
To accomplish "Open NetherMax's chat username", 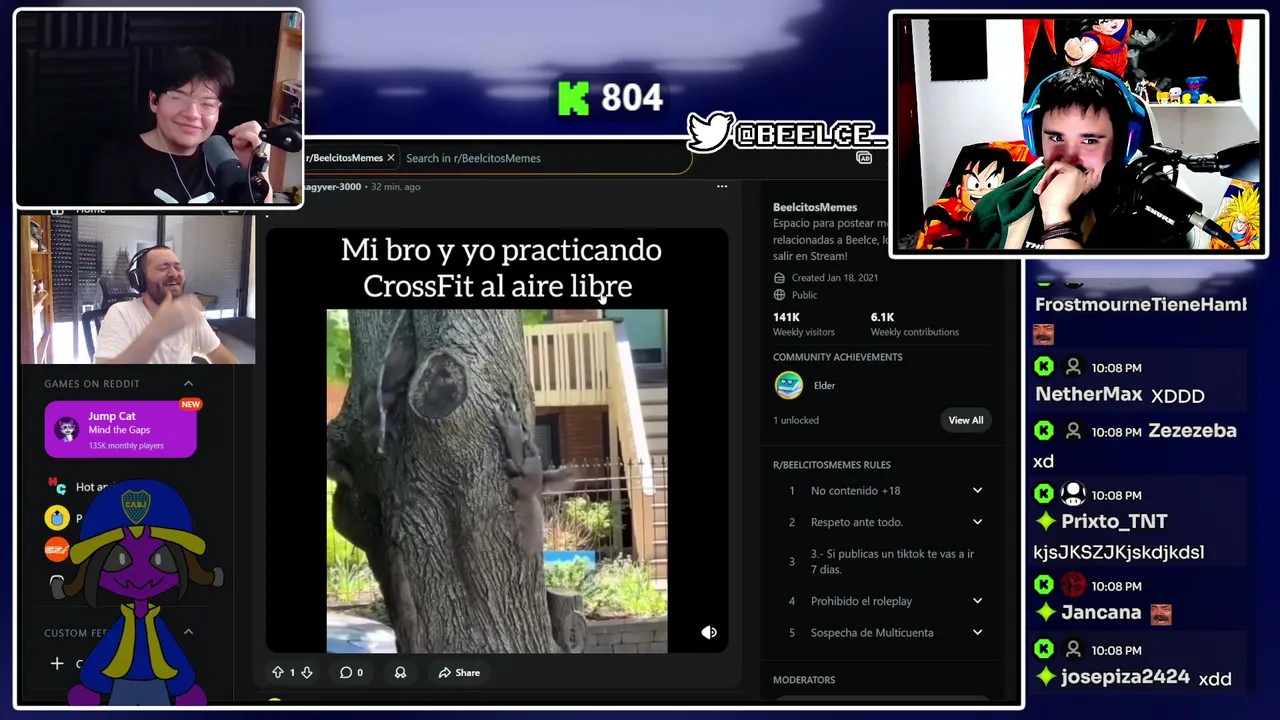I will 1088,395.
